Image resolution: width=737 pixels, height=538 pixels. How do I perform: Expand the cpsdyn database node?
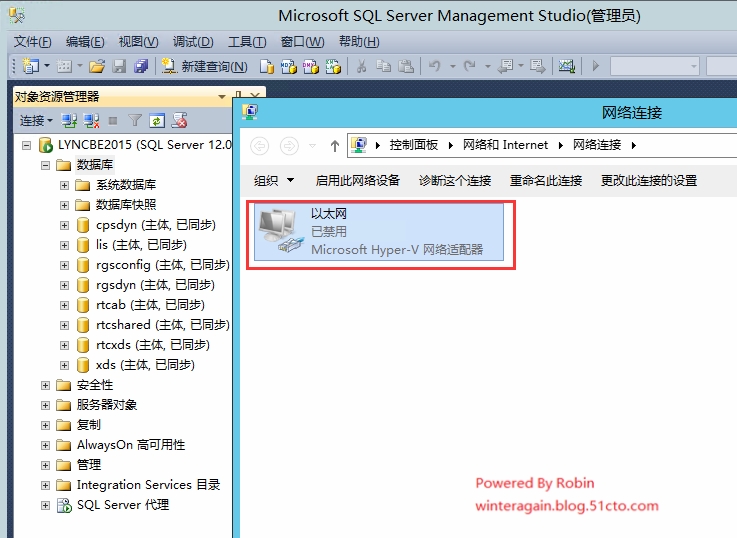pos(64,225)
